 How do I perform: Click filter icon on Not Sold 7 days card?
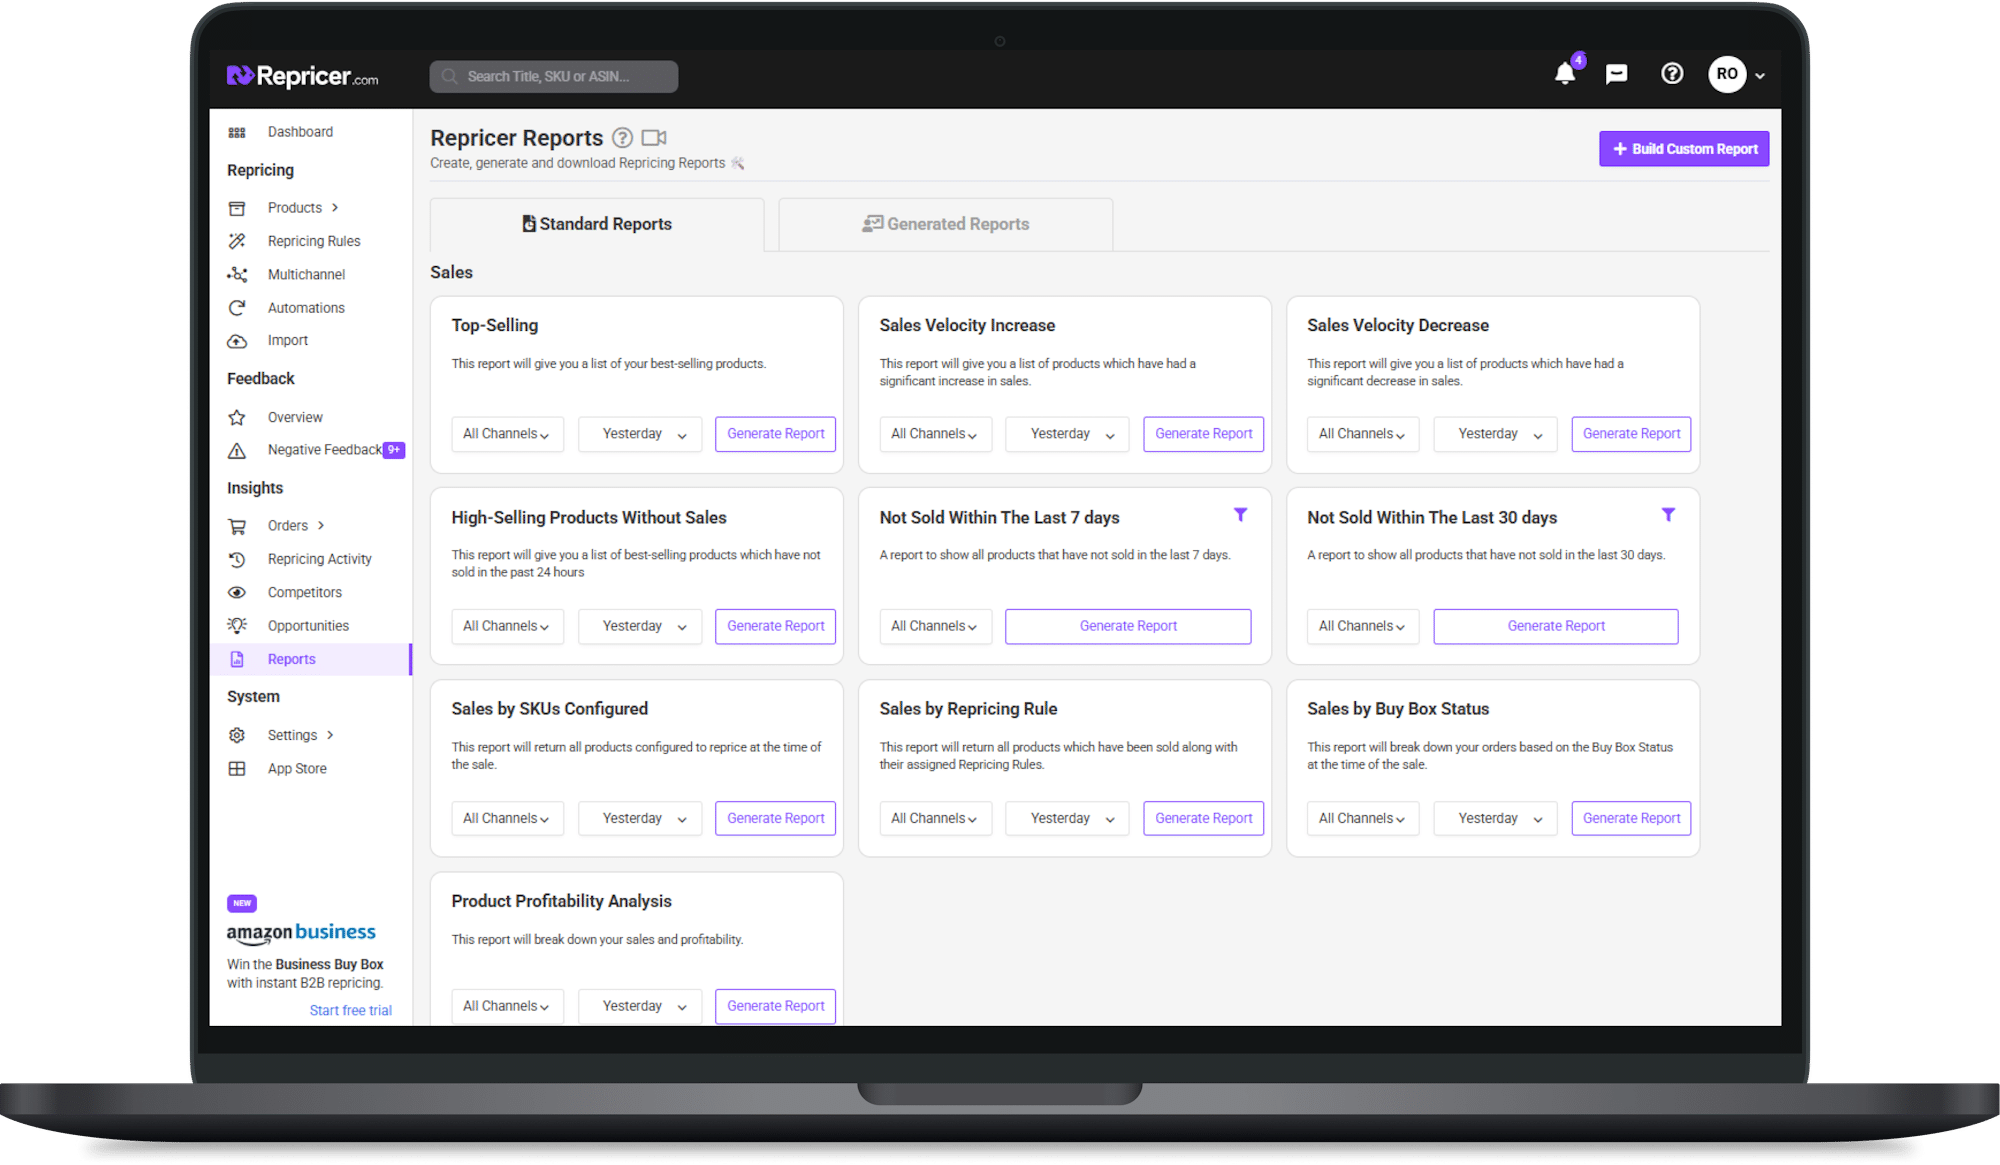[x=1240, y=514]
